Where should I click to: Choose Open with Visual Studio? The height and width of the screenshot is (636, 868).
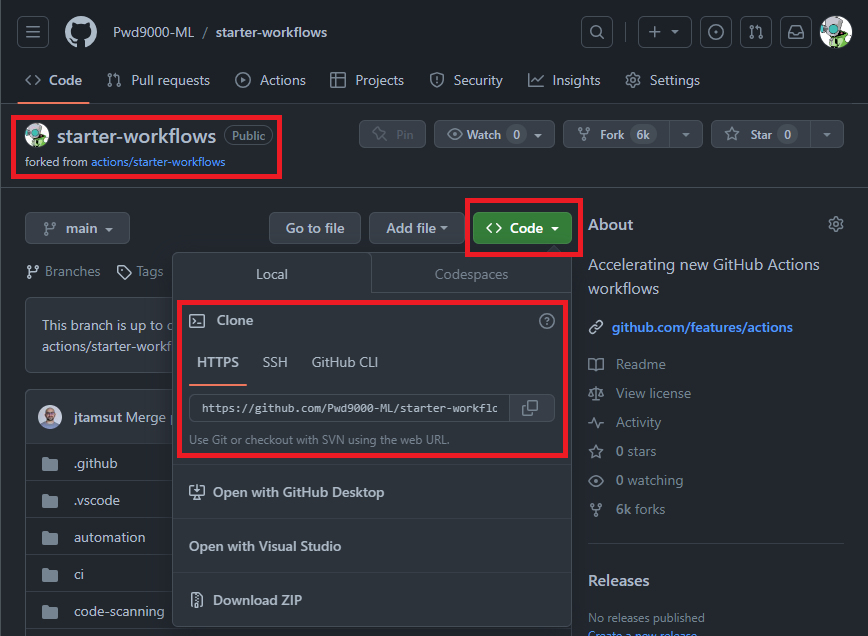point(372,546)
